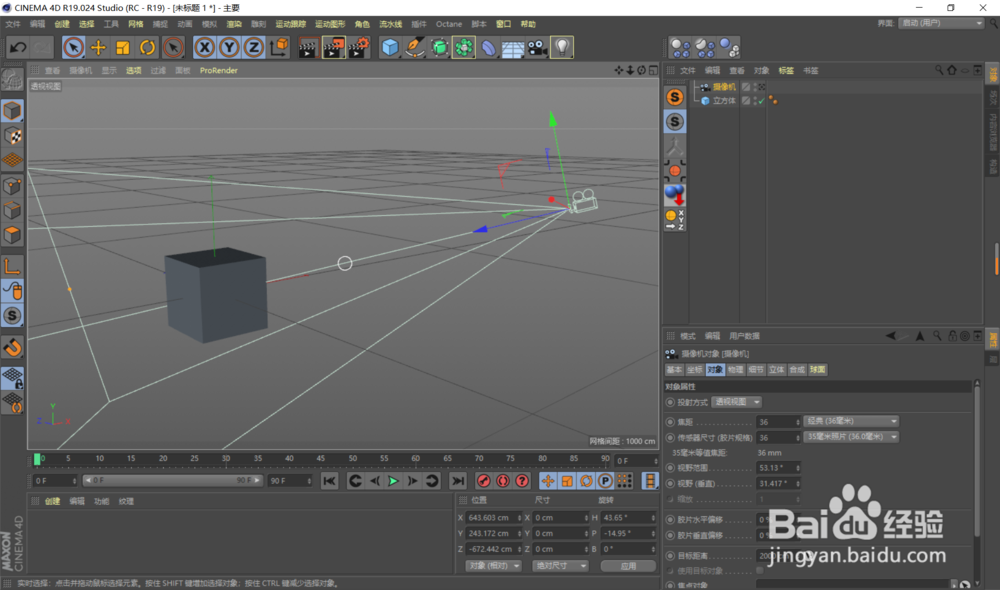The width and height of the screenshot is (1000, 590).
Task: Open the Octane menu
Action: (x=449, y=24)
